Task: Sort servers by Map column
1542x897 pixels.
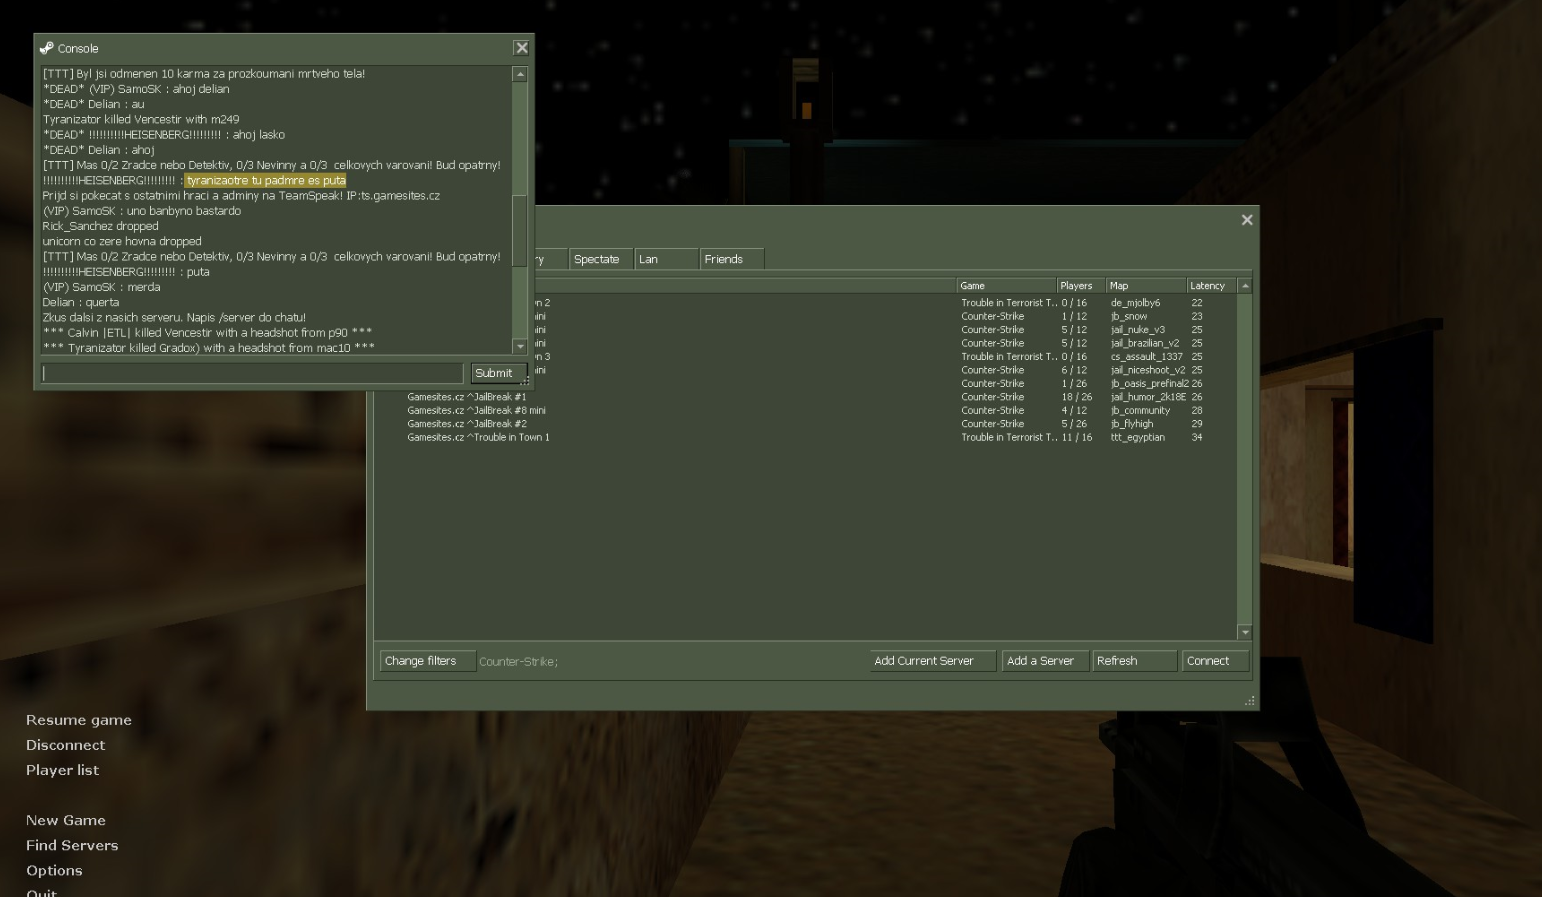Action: pyautogui.click(x=1146, y=286)
